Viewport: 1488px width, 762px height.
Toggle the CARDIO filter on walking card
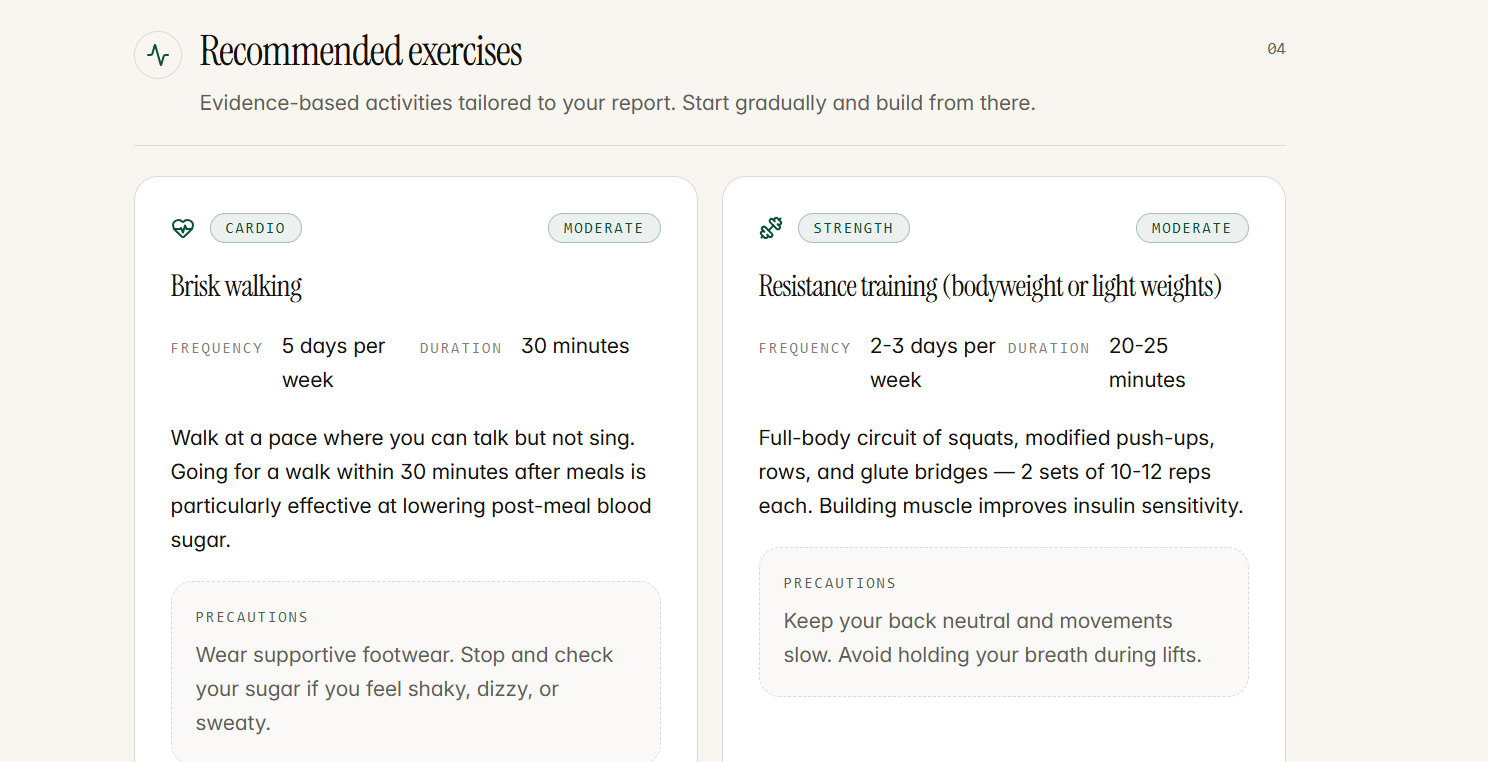point(255,228)
